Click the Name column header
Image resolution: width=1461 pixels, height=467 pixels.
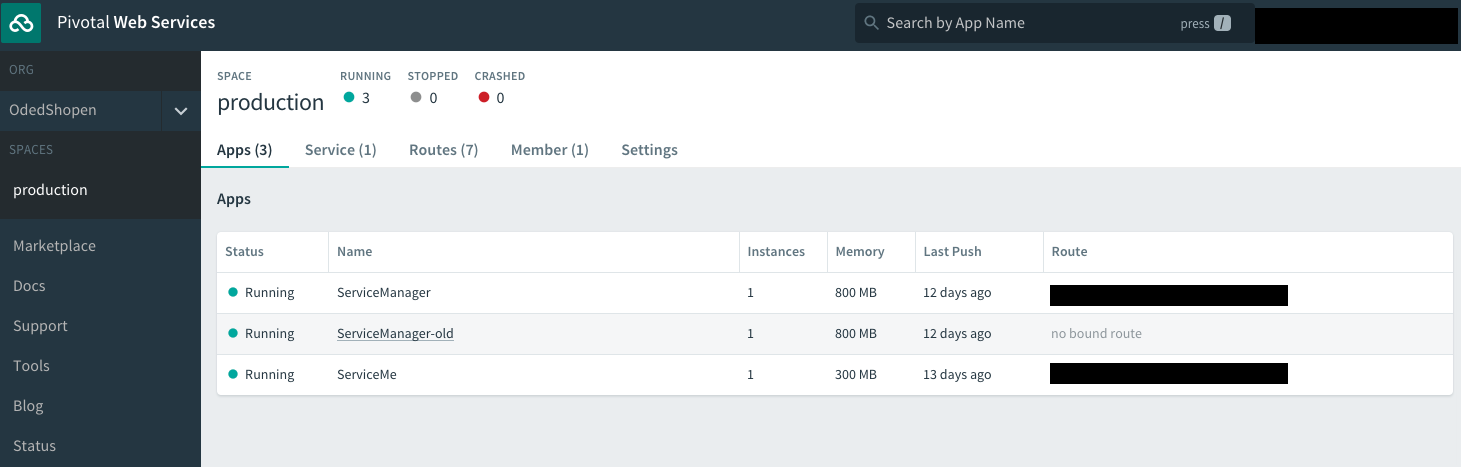[x=355, y=252]
